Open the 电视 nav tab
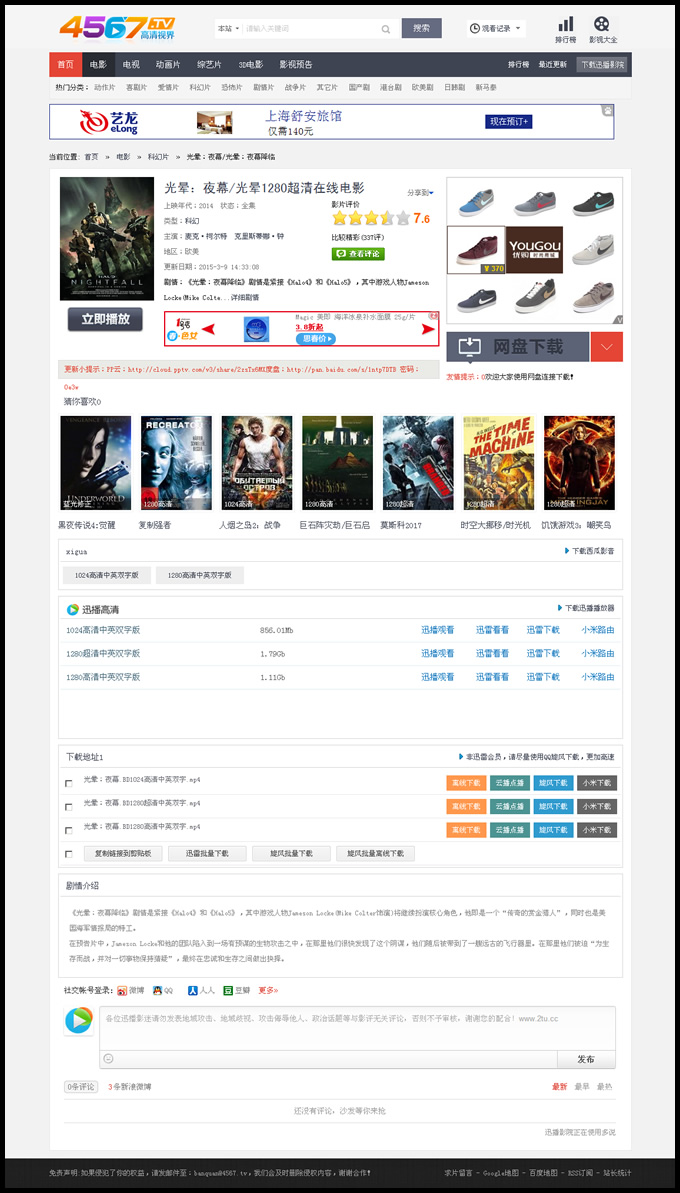Viewport: 680px width, 1193px height. 131,65
